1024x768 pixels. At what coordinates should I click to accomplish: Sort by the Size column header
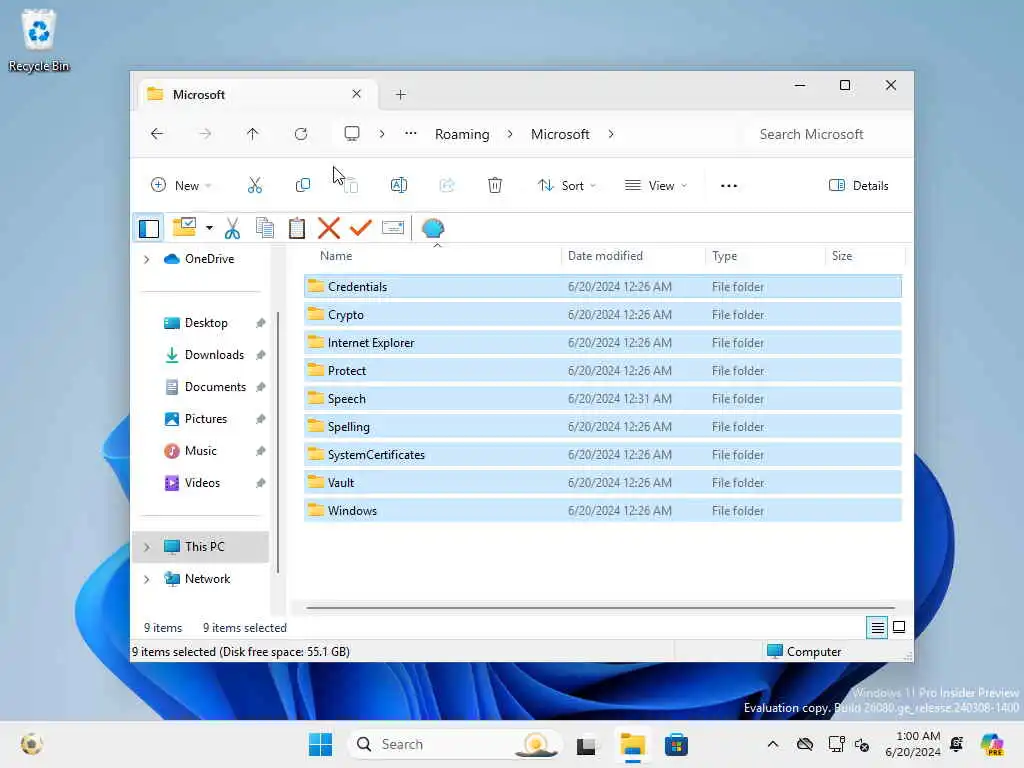[x=863, y=256]
